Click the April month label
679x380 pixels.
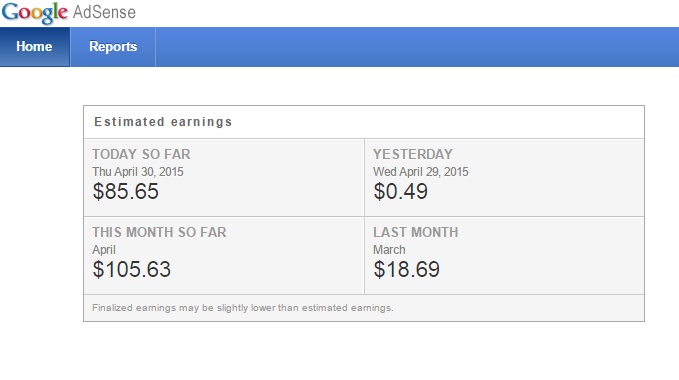point(104,250)
